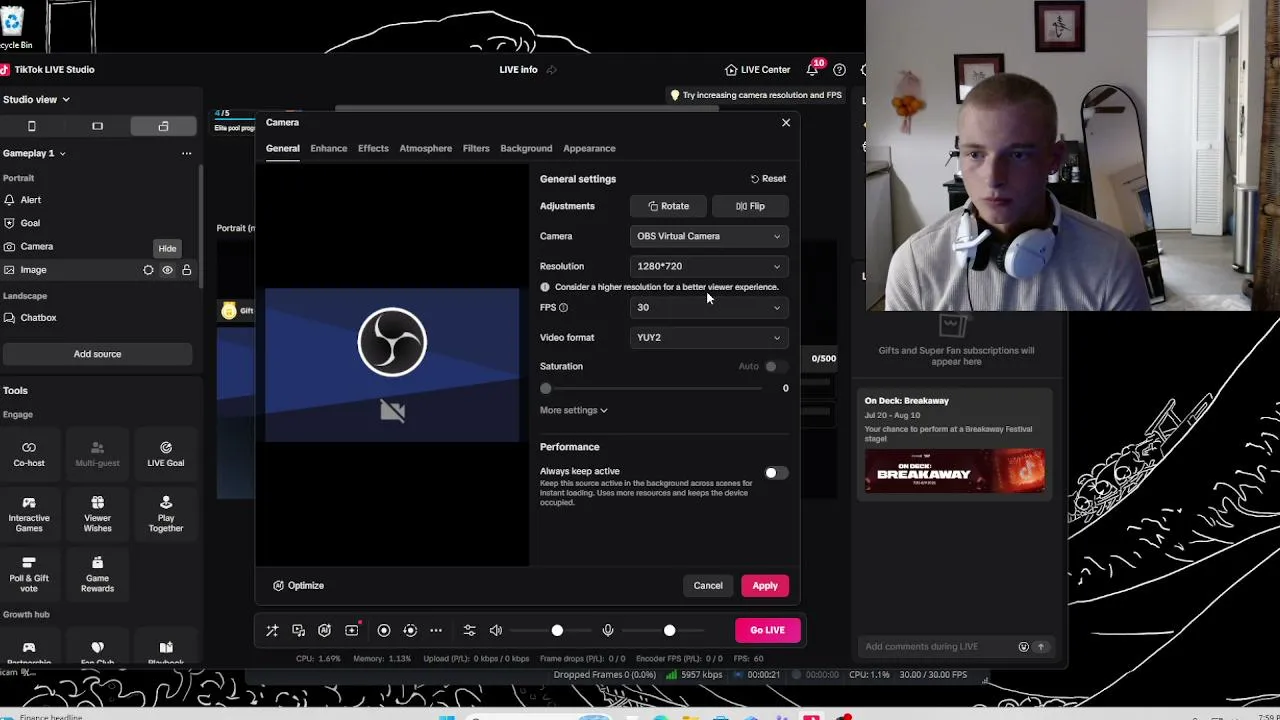The height and width of the screenshot is (720, 1280).
Task: Open Viewer Wishes tool
Action: tap(97, 514)
